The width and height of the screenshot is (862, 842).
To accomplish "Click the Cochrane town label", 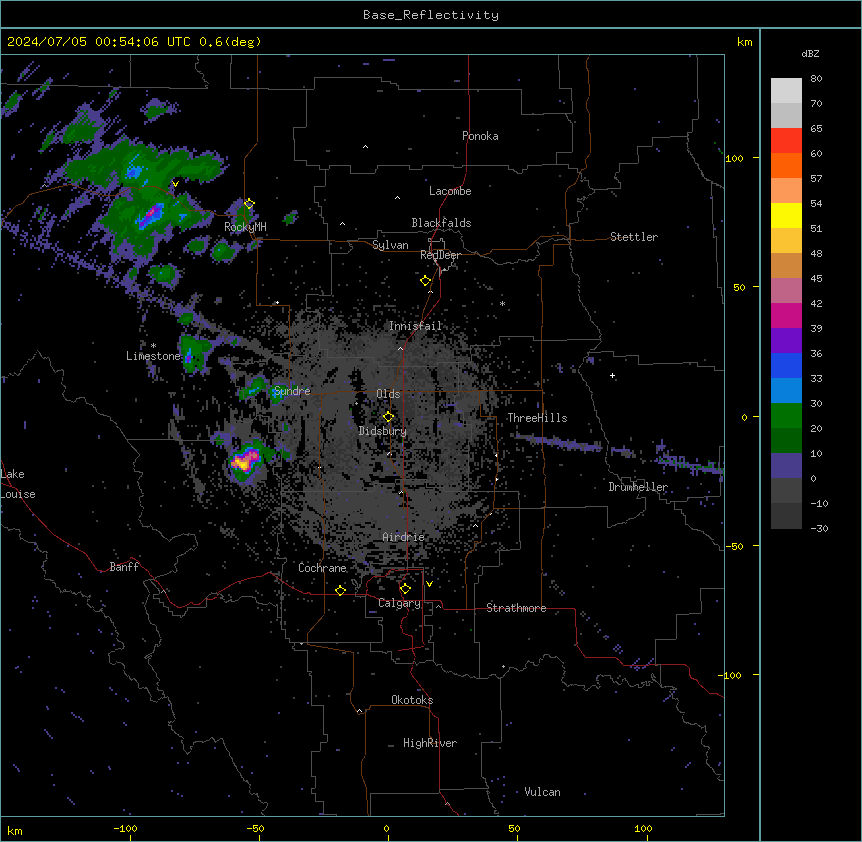I will pos(322,568).
